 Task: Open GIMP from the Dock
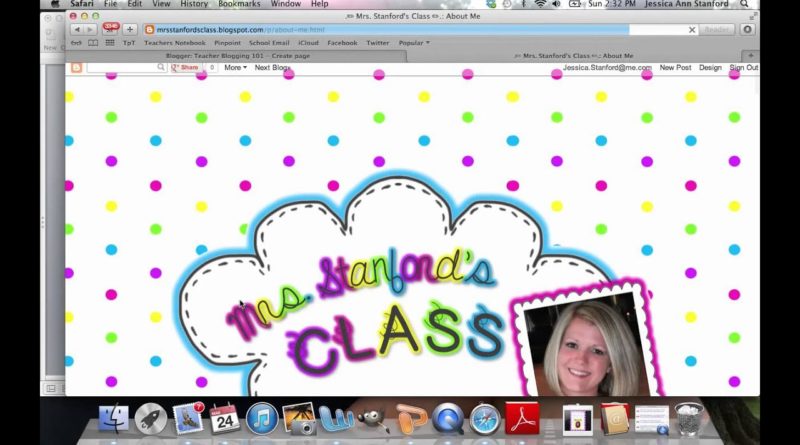[373, 419]
